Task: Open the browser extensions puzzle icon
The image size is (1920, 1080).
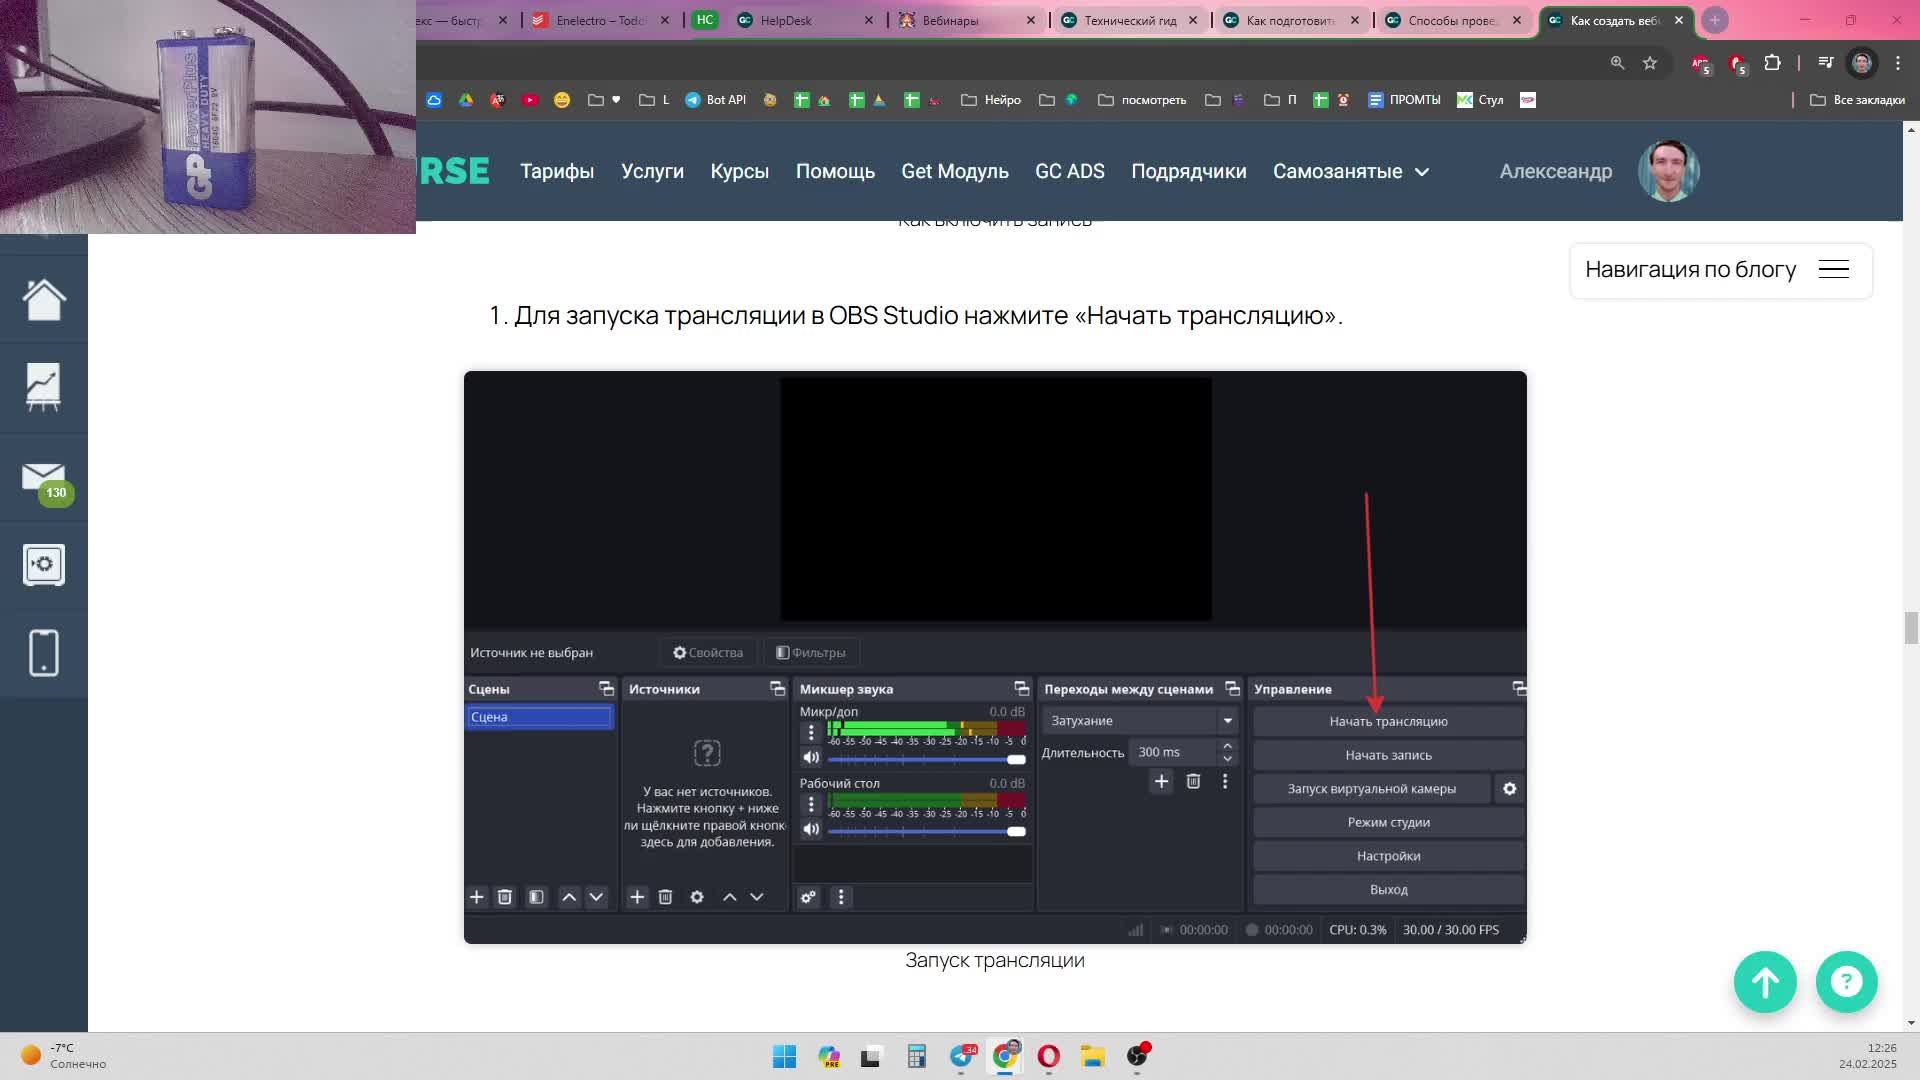Action: 1772,63
